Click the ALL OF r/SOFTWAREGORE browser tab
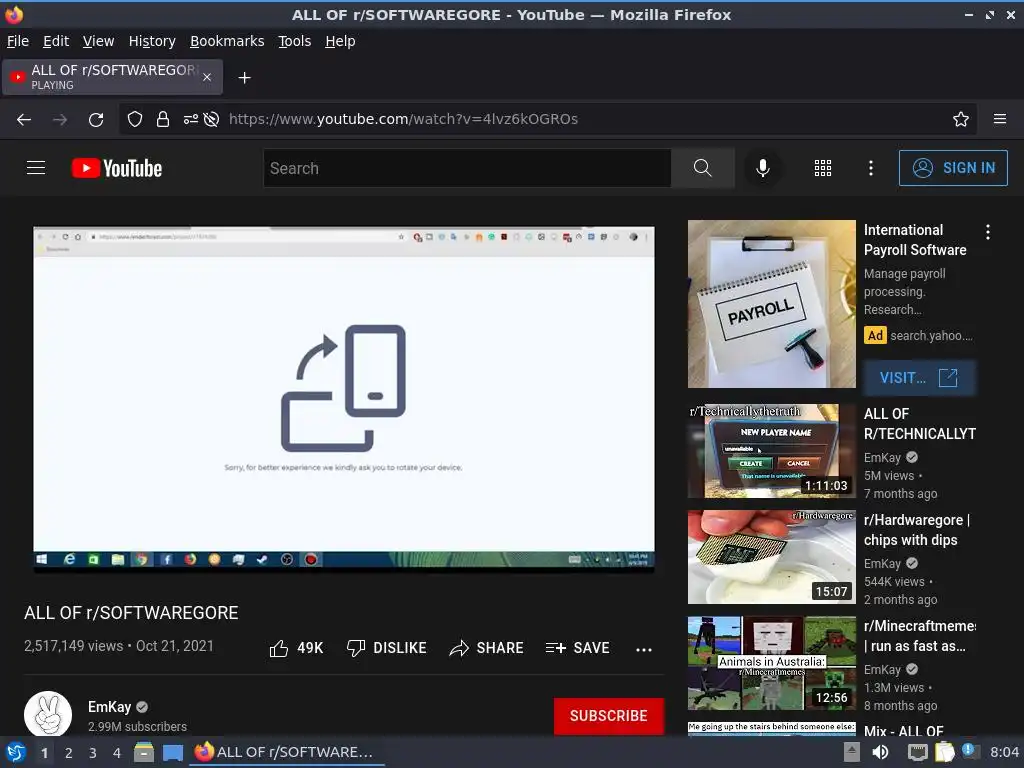 tap(112, 77)
